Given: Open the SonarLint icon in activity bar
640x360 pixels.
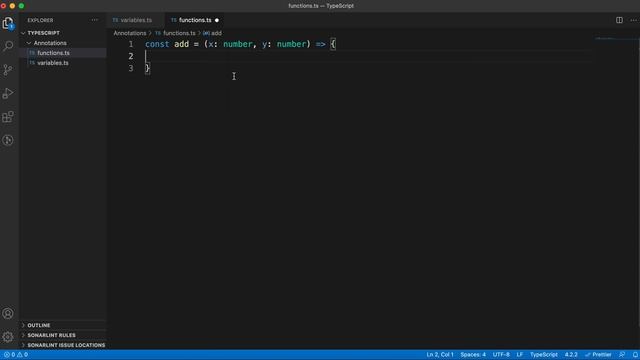Looking at the screenshot, I should click(x=8, y=140).
